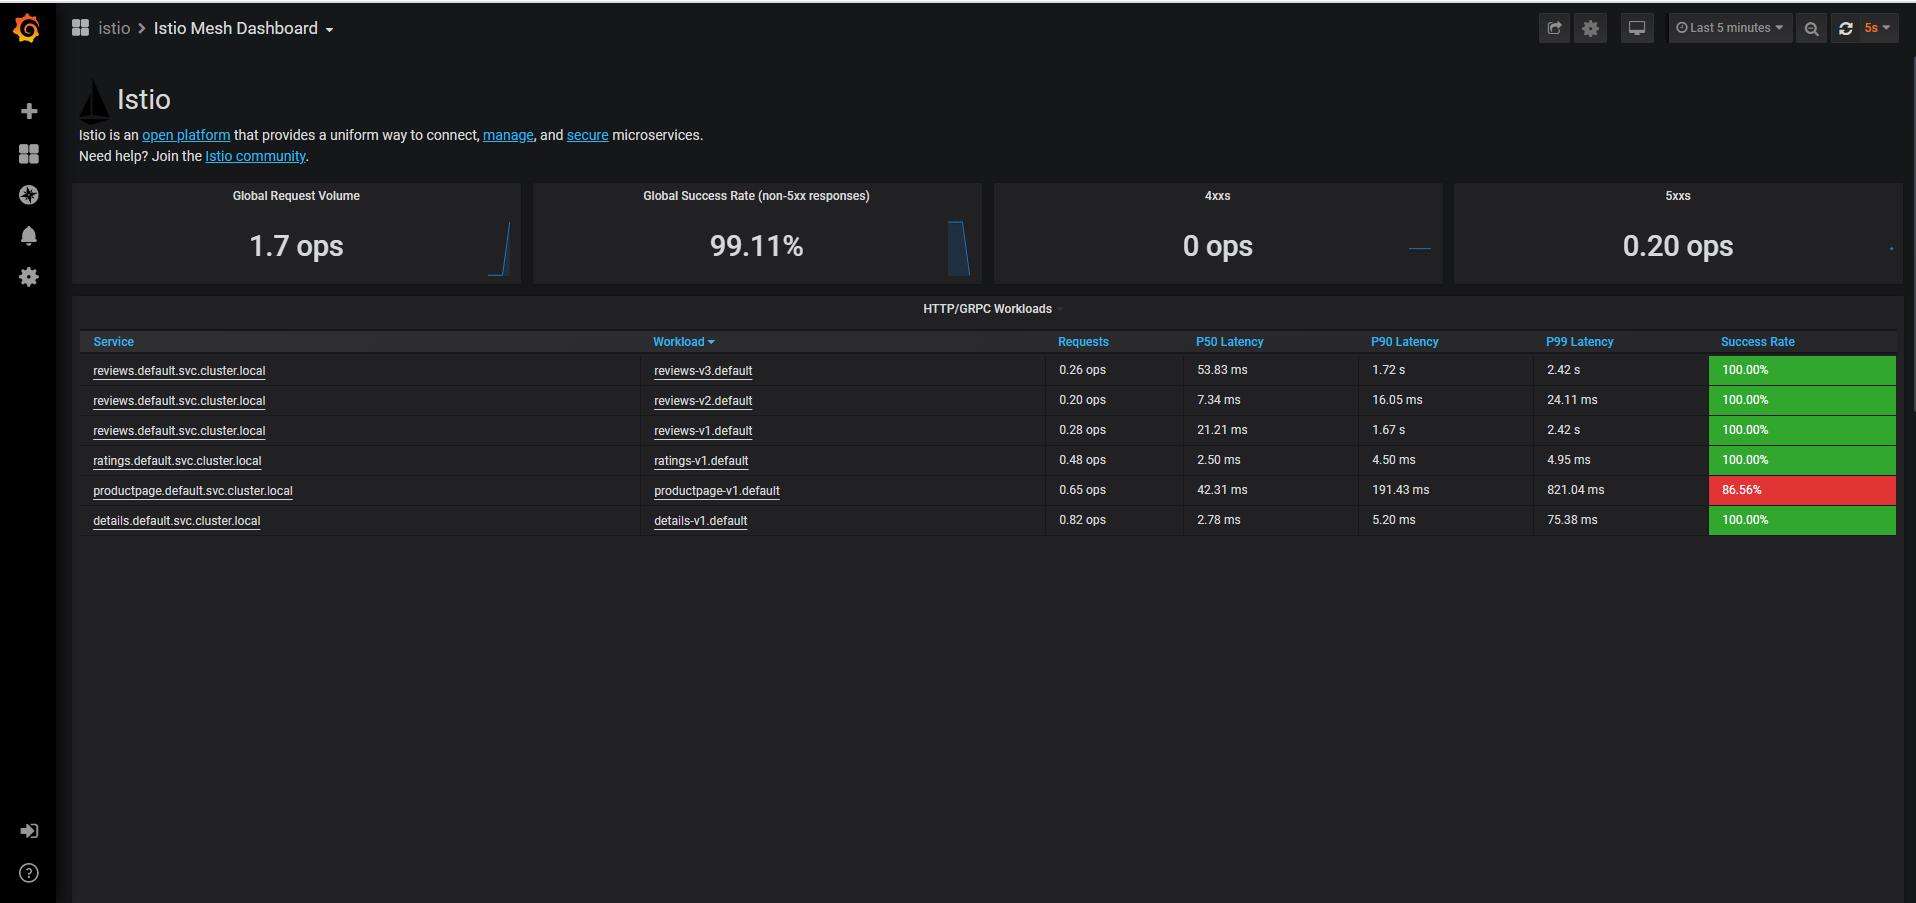Click the Grafana logo home icon
The image size is (1916, 903).
27,29
